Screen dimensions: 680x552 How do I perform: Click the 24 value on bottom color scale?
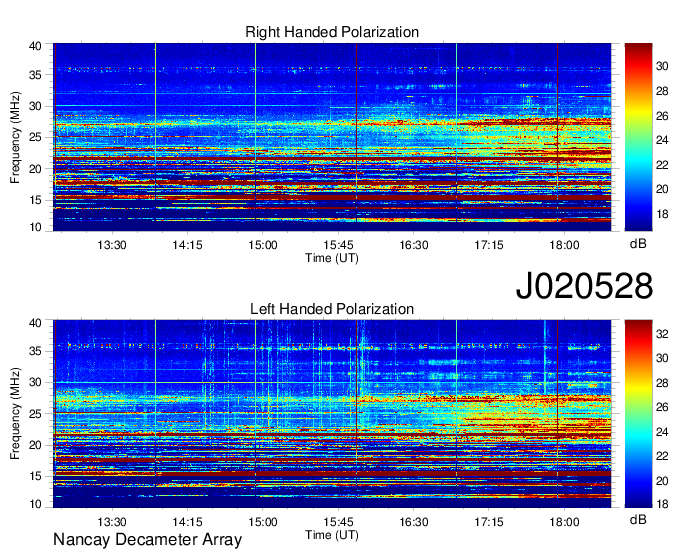coord(662,431)
